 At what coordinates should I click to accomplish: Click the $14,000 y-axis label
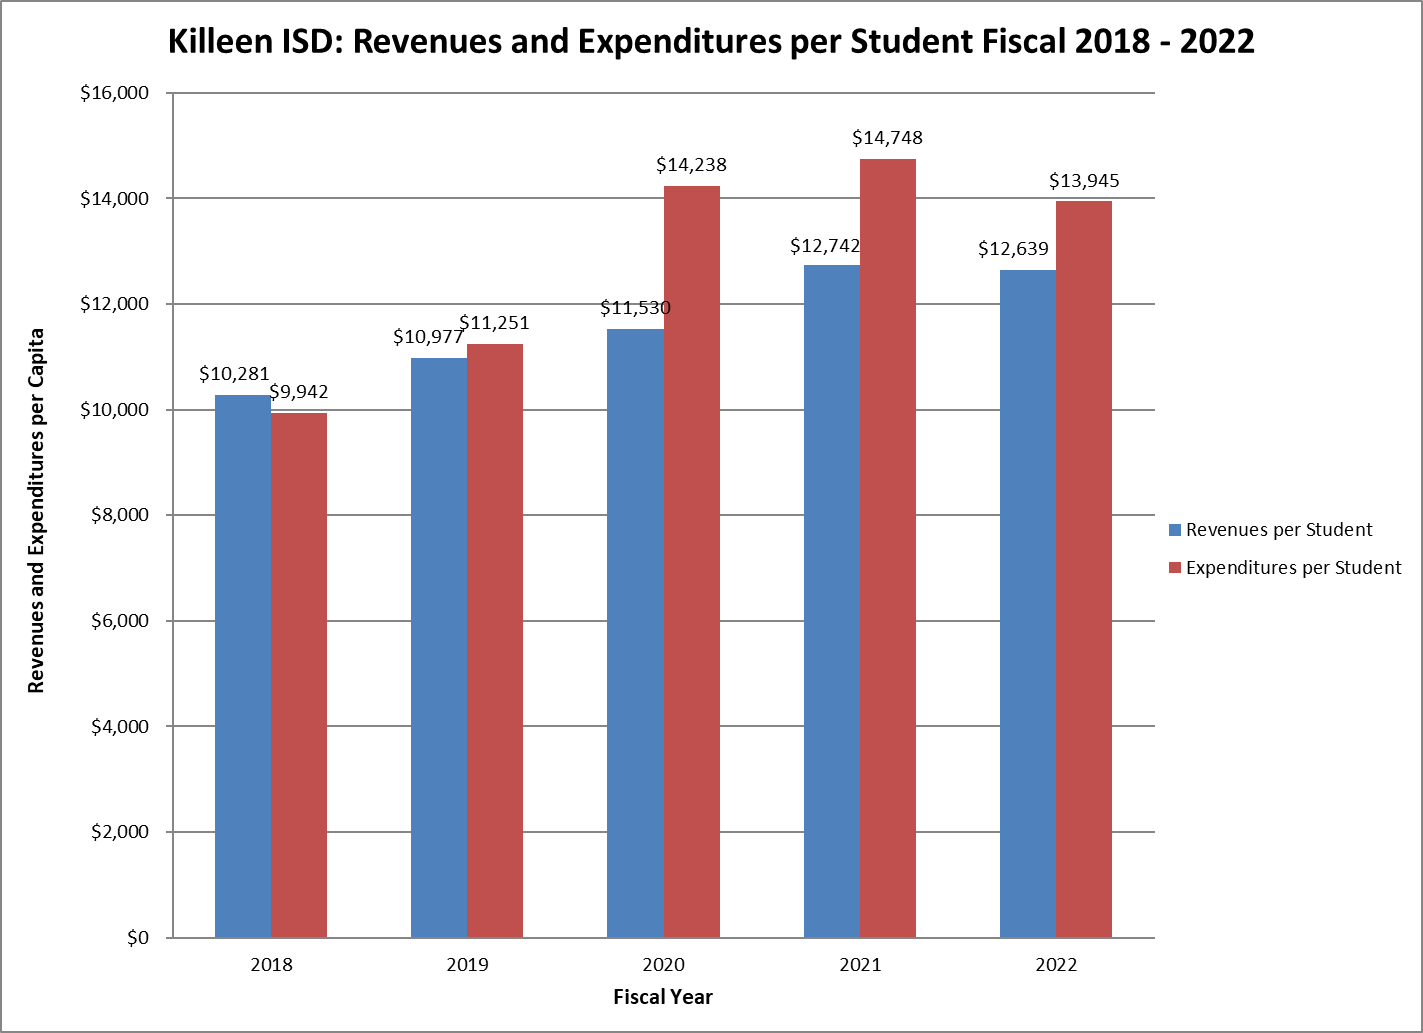114,199
